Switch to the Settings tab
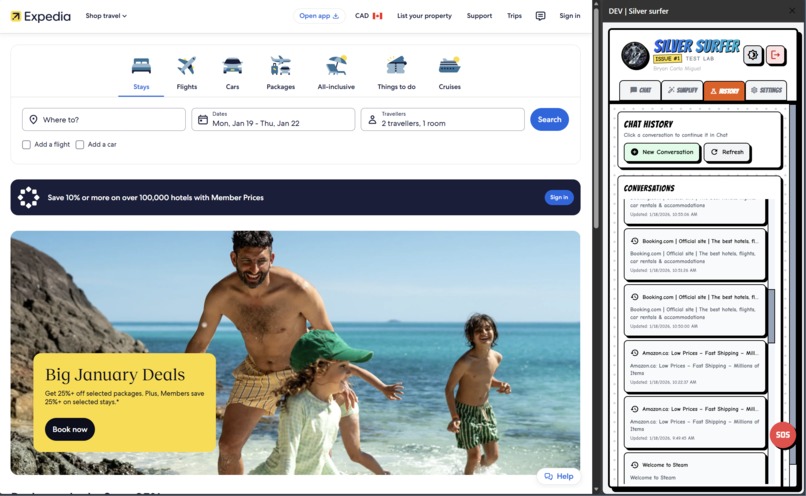The width and height of the screenshot is (806, 496). coord(766,90)
